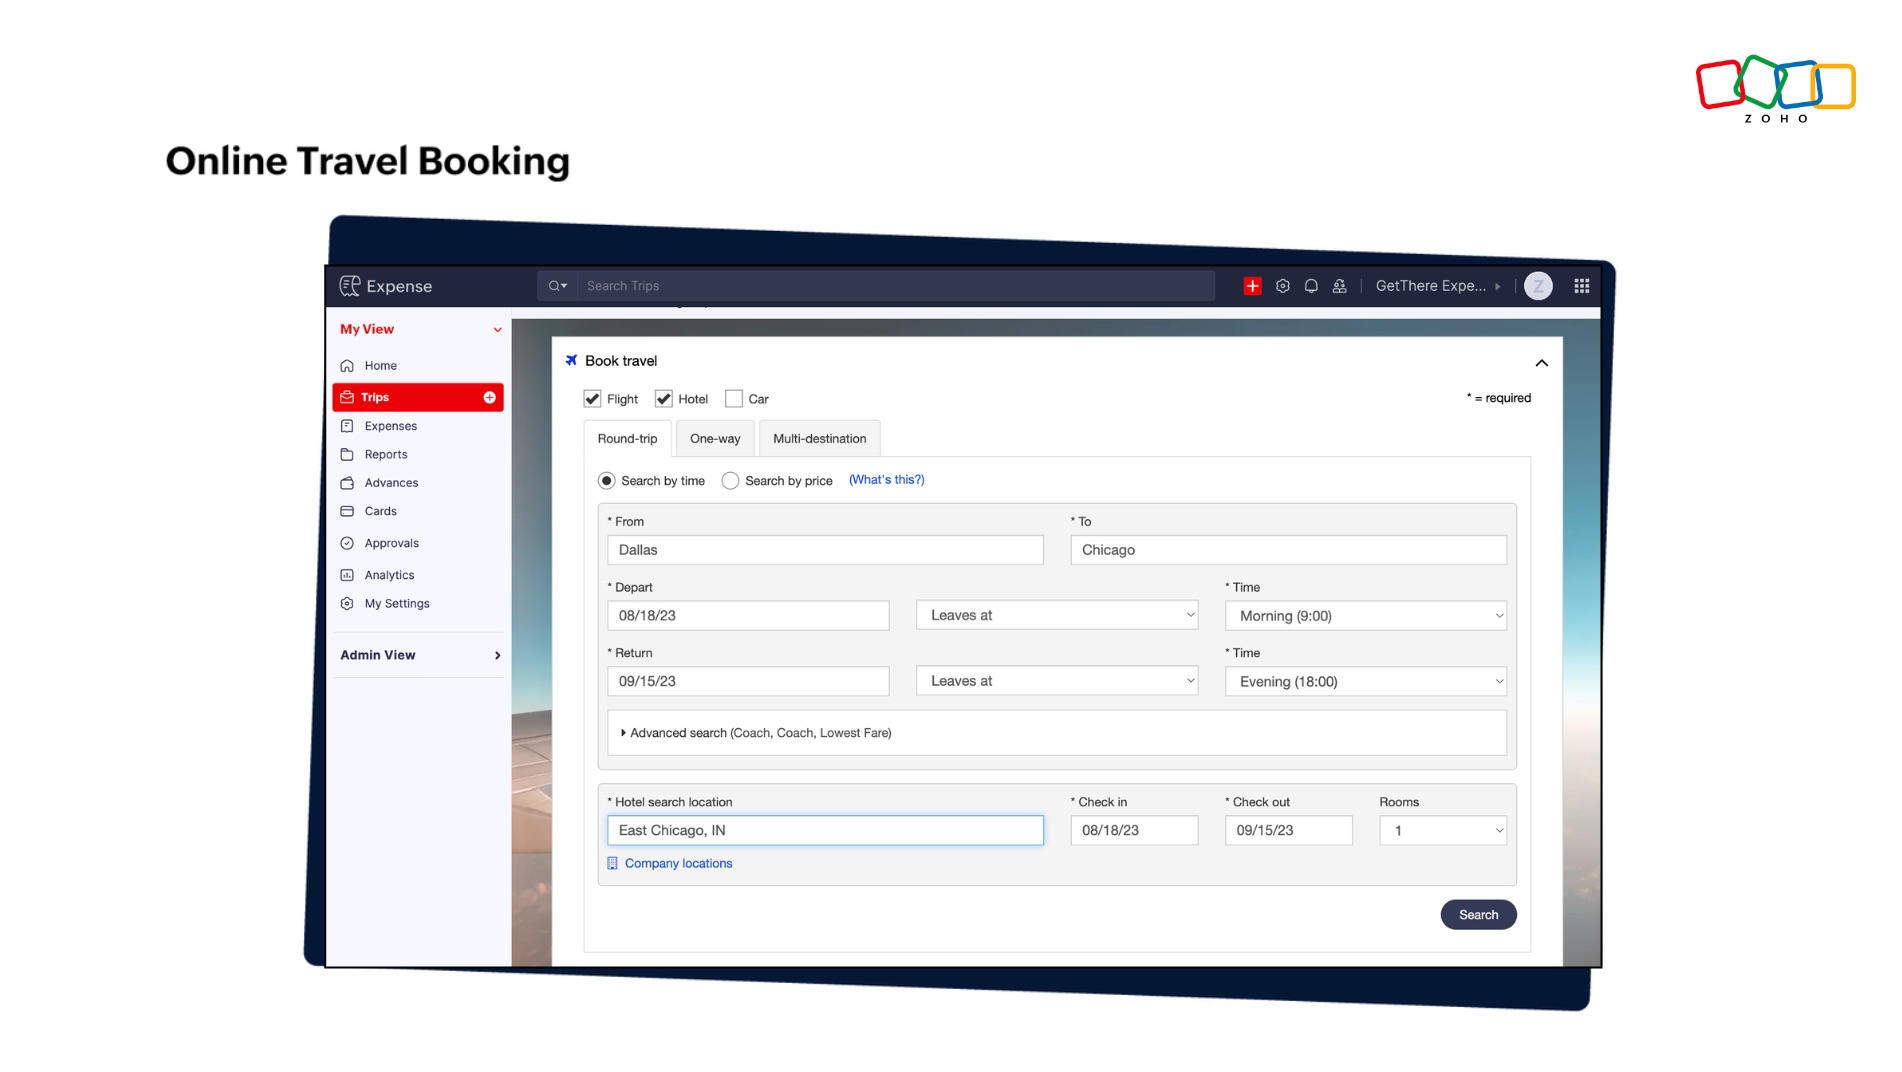Open notifications from the bell icon
The width and height of the screenshot is (1902, 1072).
(1311, 285)
